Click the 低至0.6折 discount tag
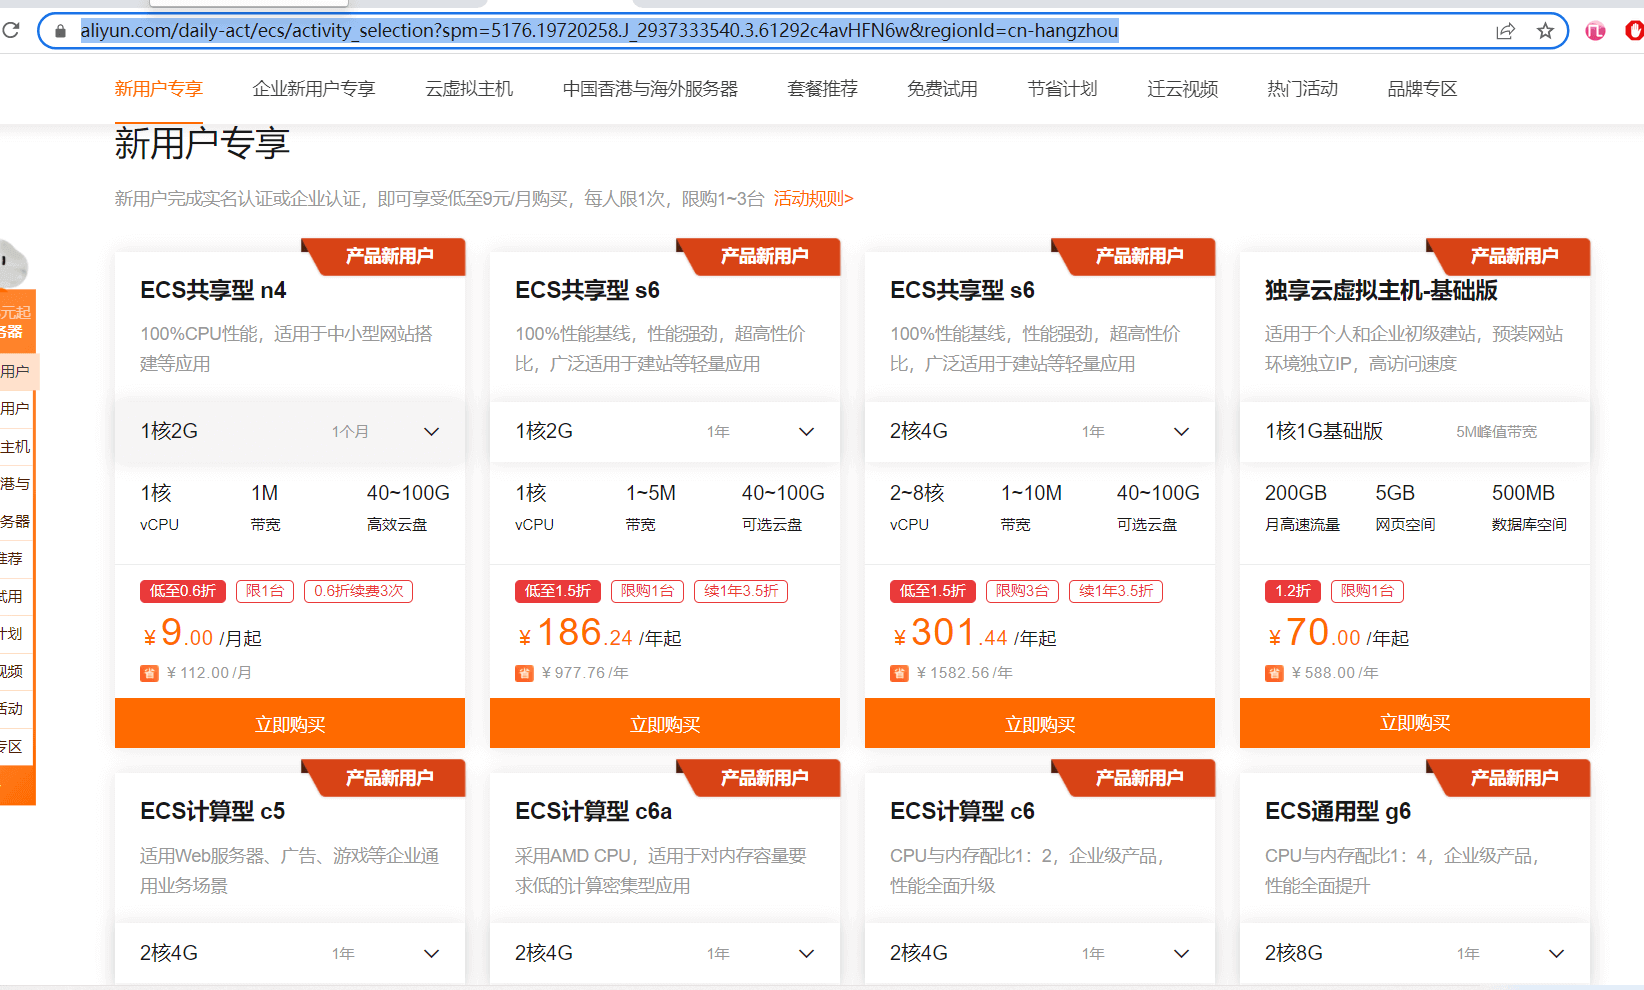The image size is (1644, 990). point(183,591)
